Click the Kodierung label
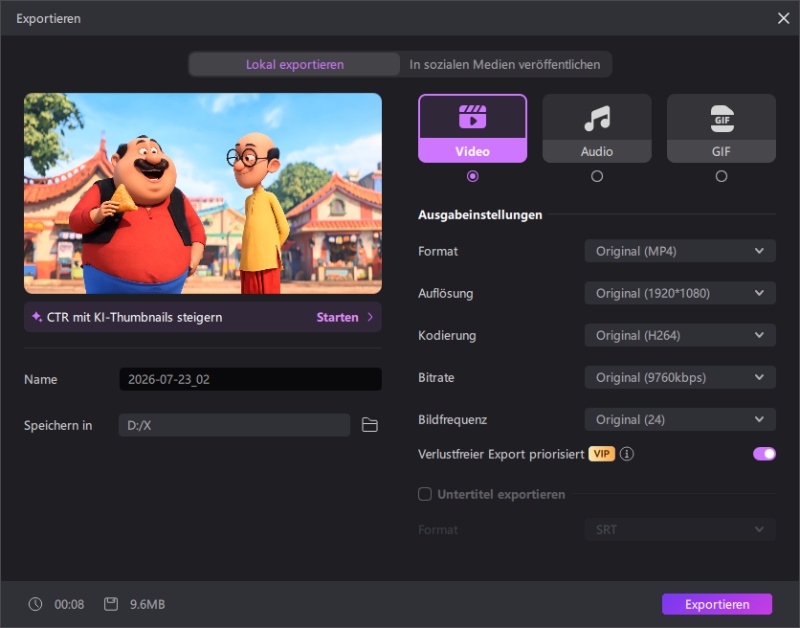The width and height of the screenshot is (800, 628). (447, 335)
